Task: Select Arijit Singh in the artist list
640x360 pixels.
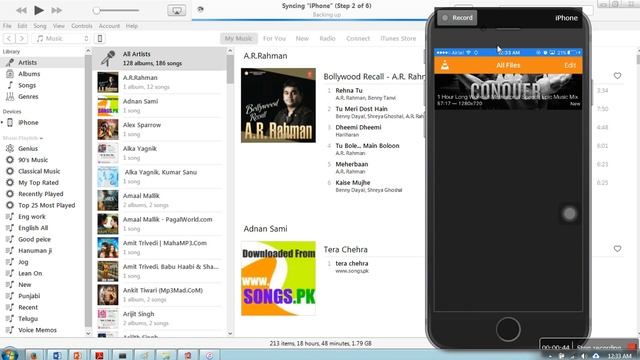Action: point(160,318)
